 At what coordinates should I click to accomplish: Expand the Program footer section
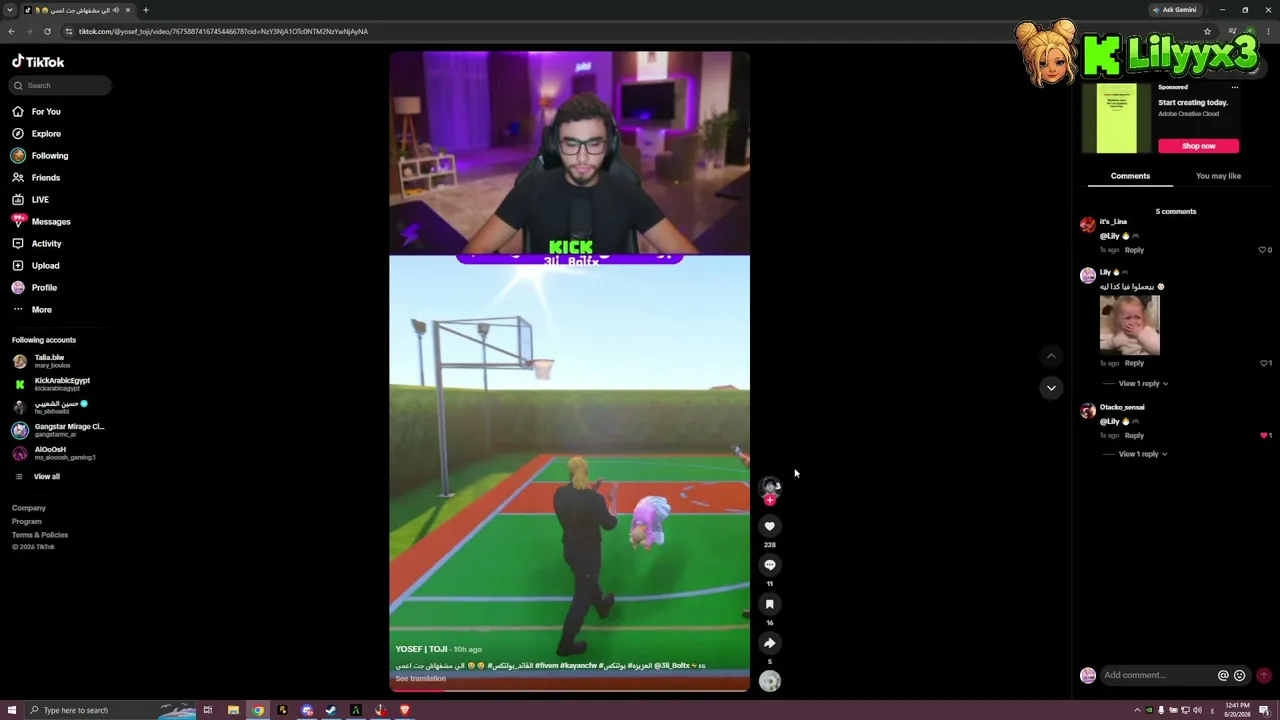click(x=27, y=521)
